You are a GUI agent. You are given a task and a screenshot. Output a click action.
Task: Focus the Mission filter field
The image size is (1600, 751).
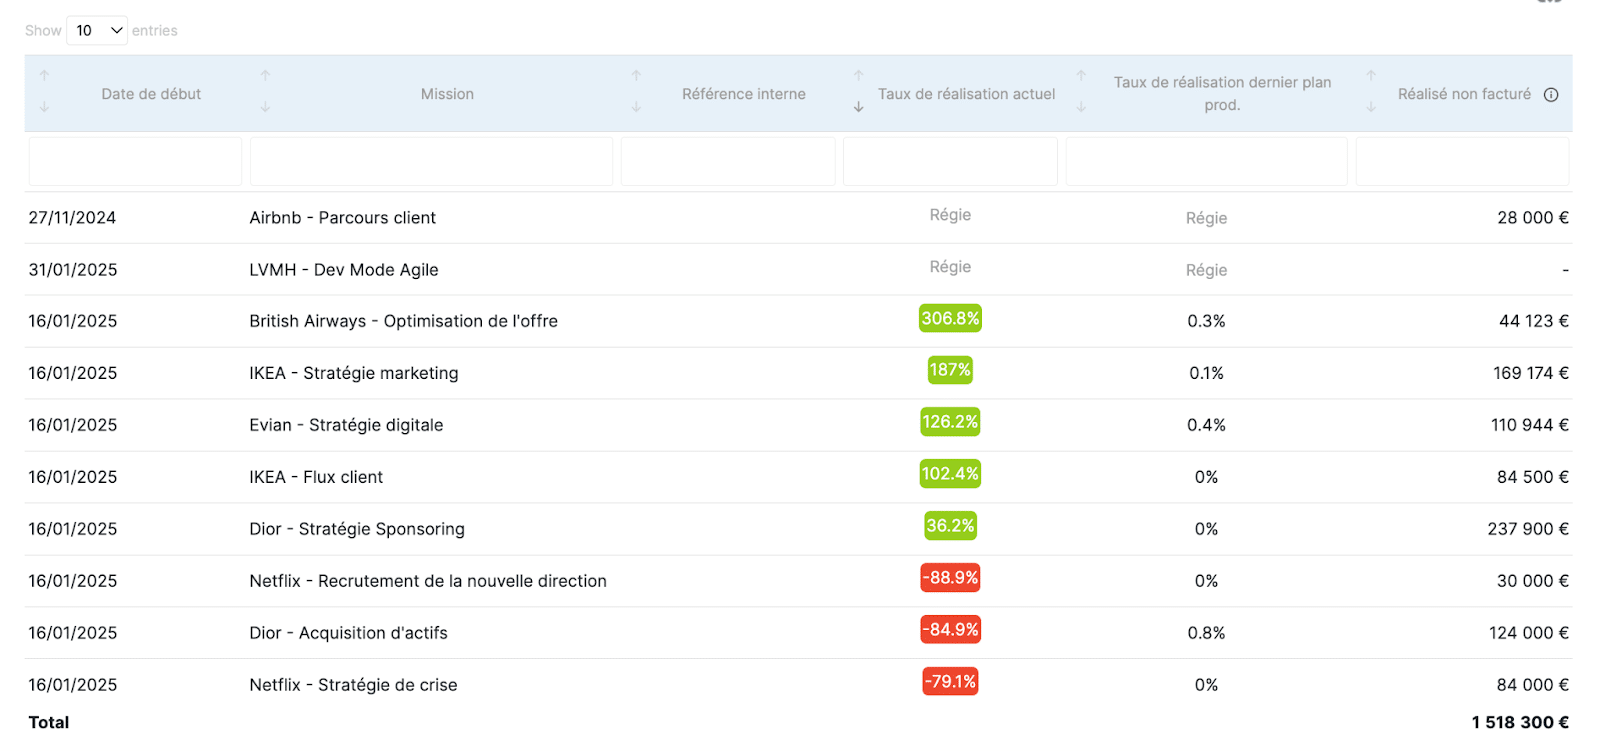pyautogui.click(x=431, y=162)
